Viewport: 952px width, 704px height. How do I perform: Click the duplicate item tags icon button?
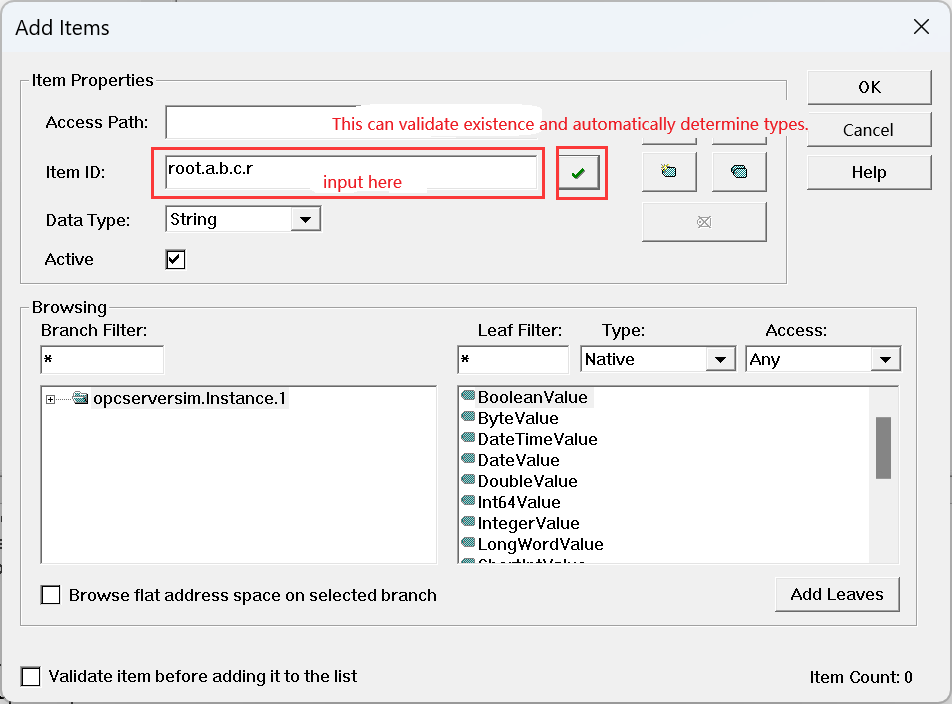[x=739, y=172]
